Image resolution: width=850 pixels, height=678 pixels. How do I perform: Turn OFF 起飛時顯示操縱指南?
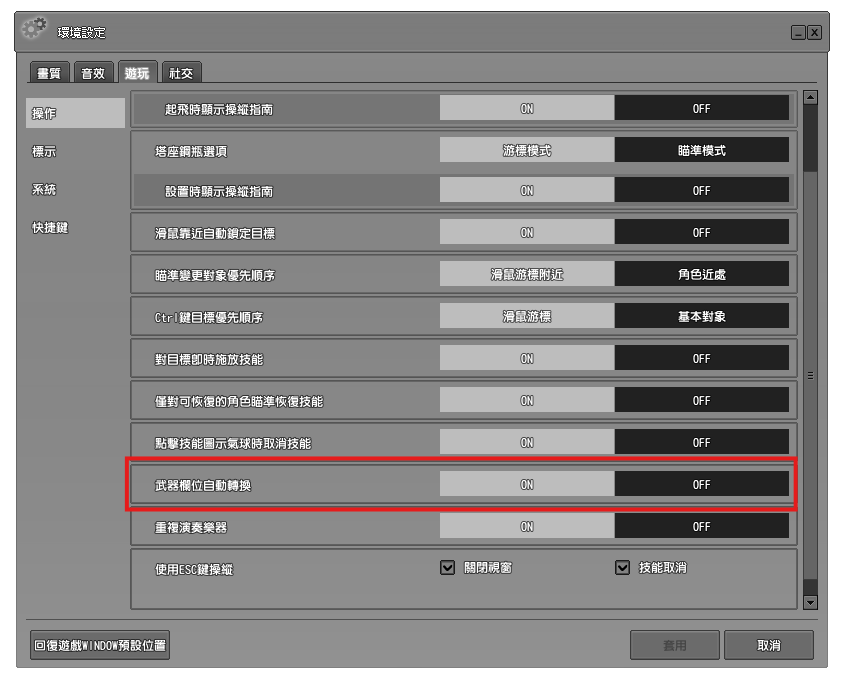[x=701, y=108]
